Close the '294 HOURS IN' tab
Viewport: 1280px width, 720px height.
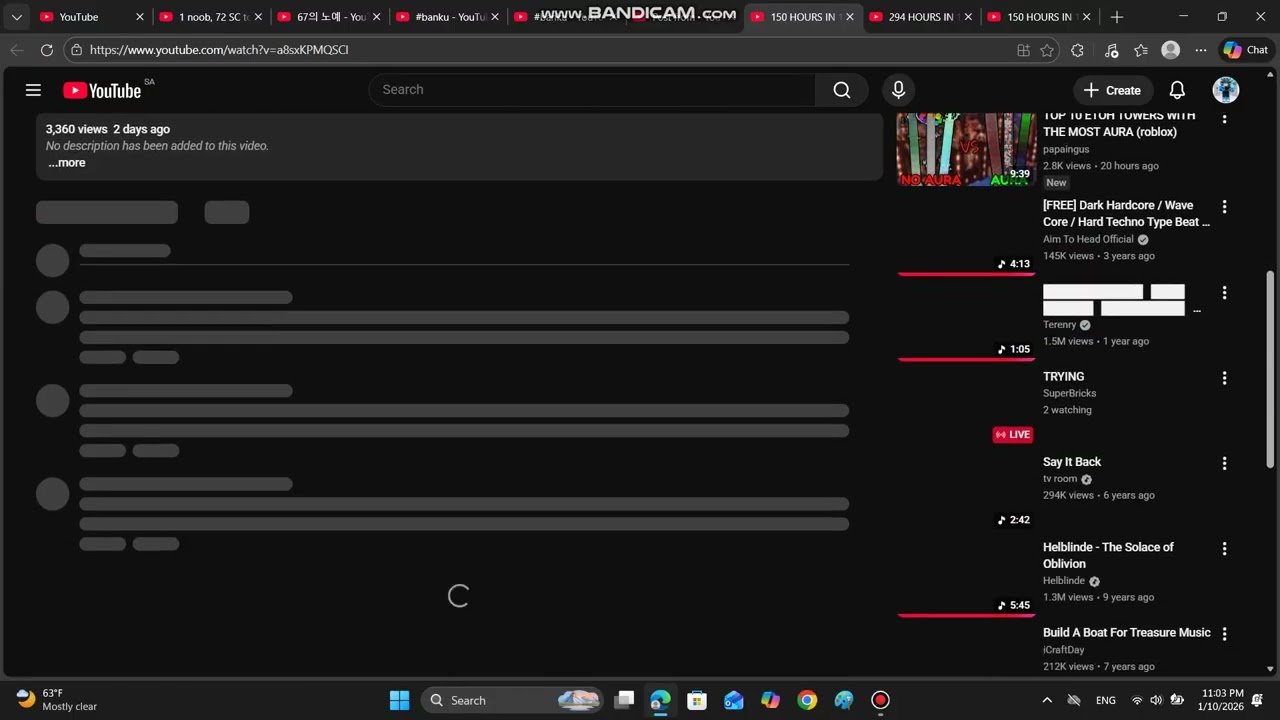click(x=967, y=17)
